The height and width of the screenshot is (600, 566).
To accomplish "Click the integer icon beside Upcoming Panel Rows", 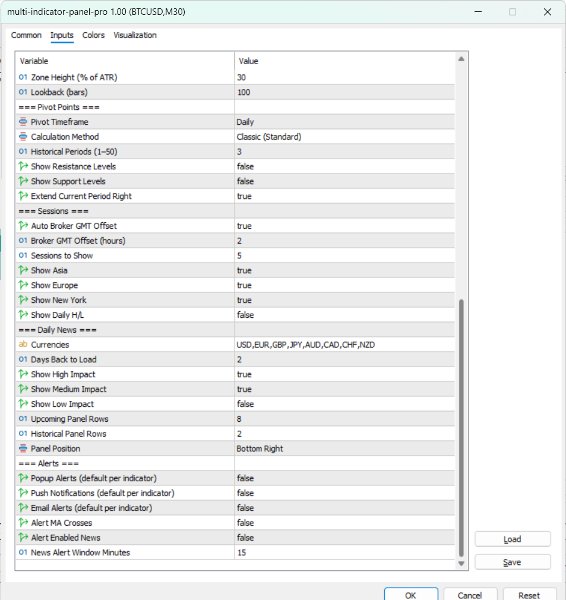I will (23, 419).
